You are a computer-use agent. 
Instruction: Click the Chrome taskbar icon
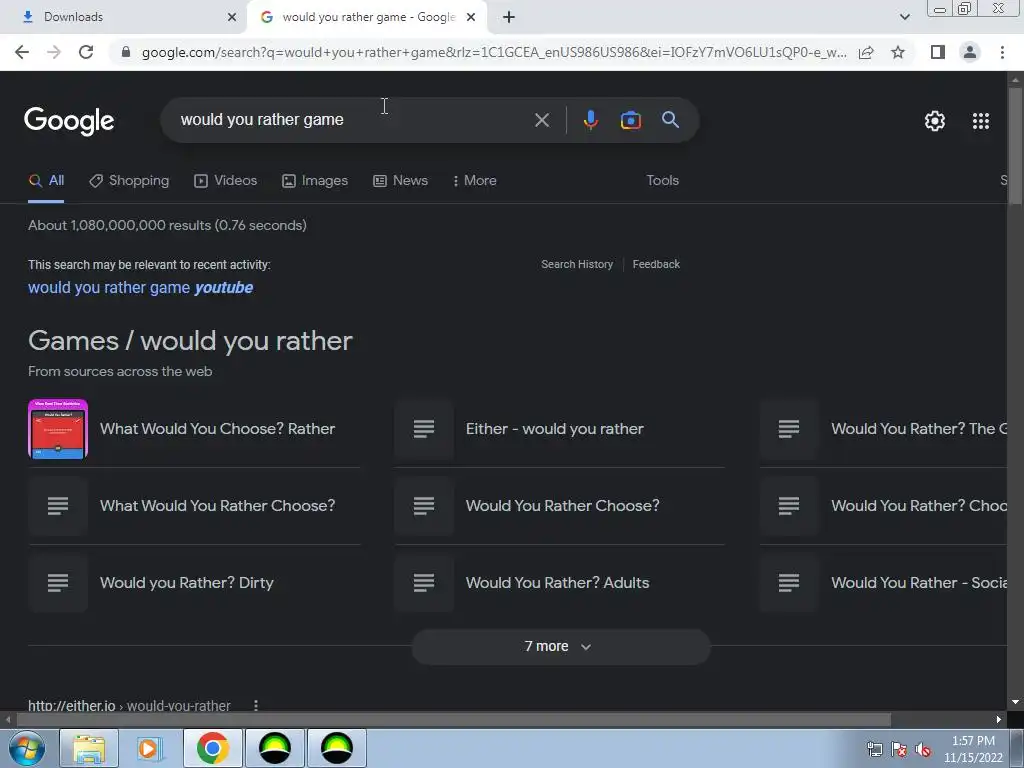pyautogui.click(x=212, y=748)
